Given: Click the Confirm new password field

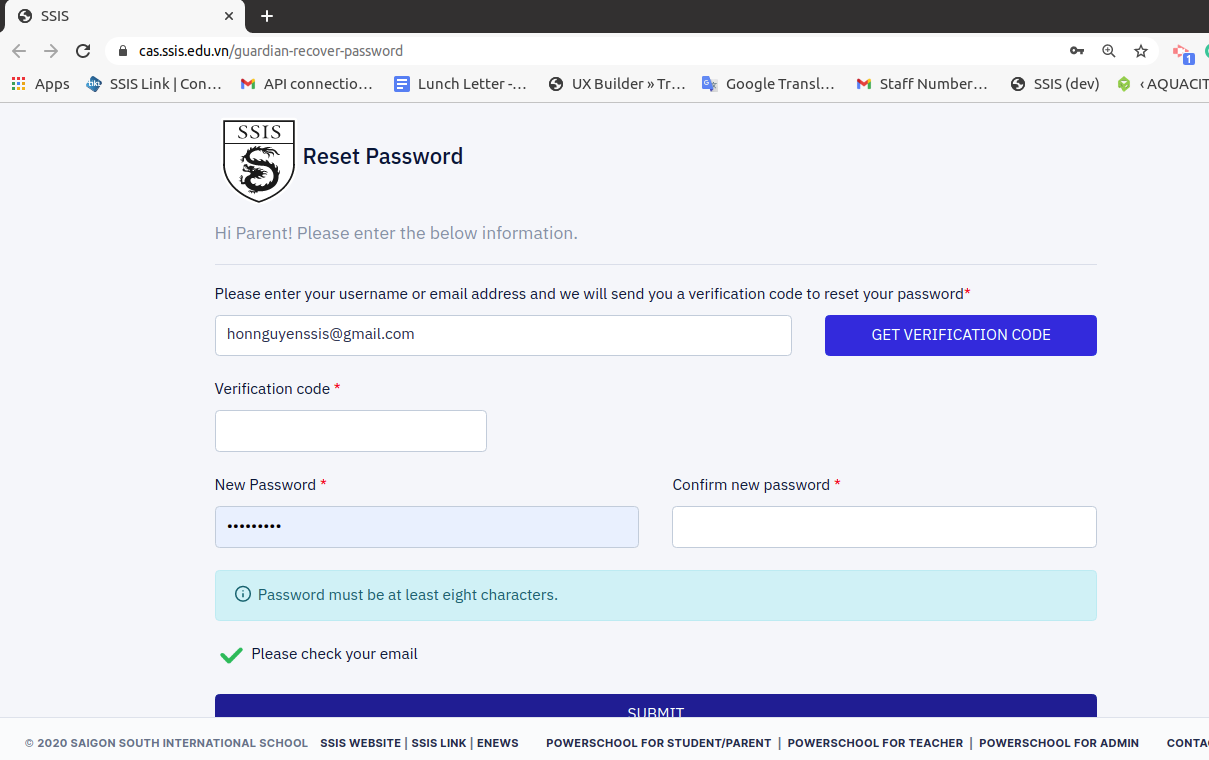Looking at the screenshot, I should (x=884, y=527).
